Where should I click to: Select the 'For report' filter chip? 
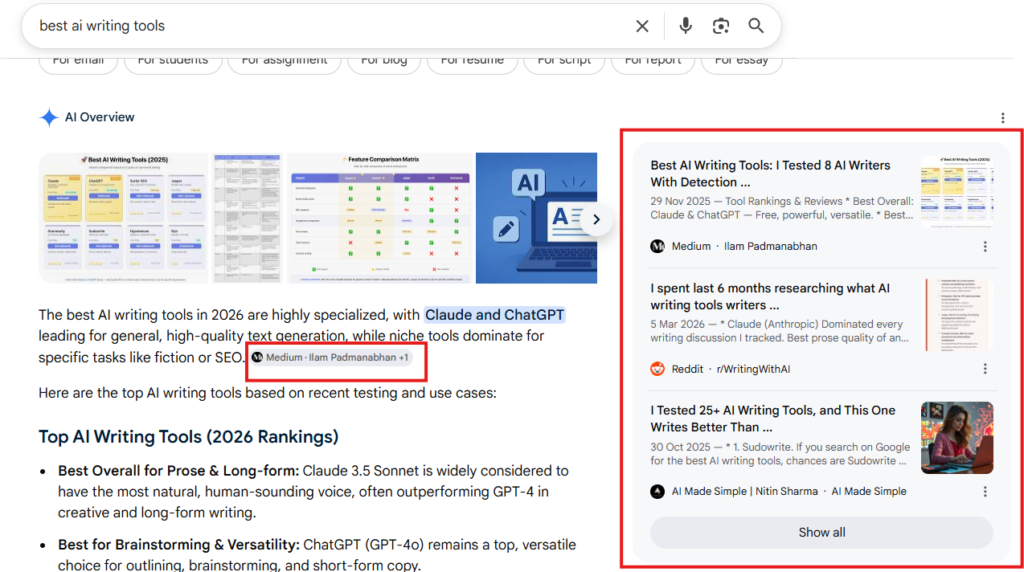click(653, 61)
